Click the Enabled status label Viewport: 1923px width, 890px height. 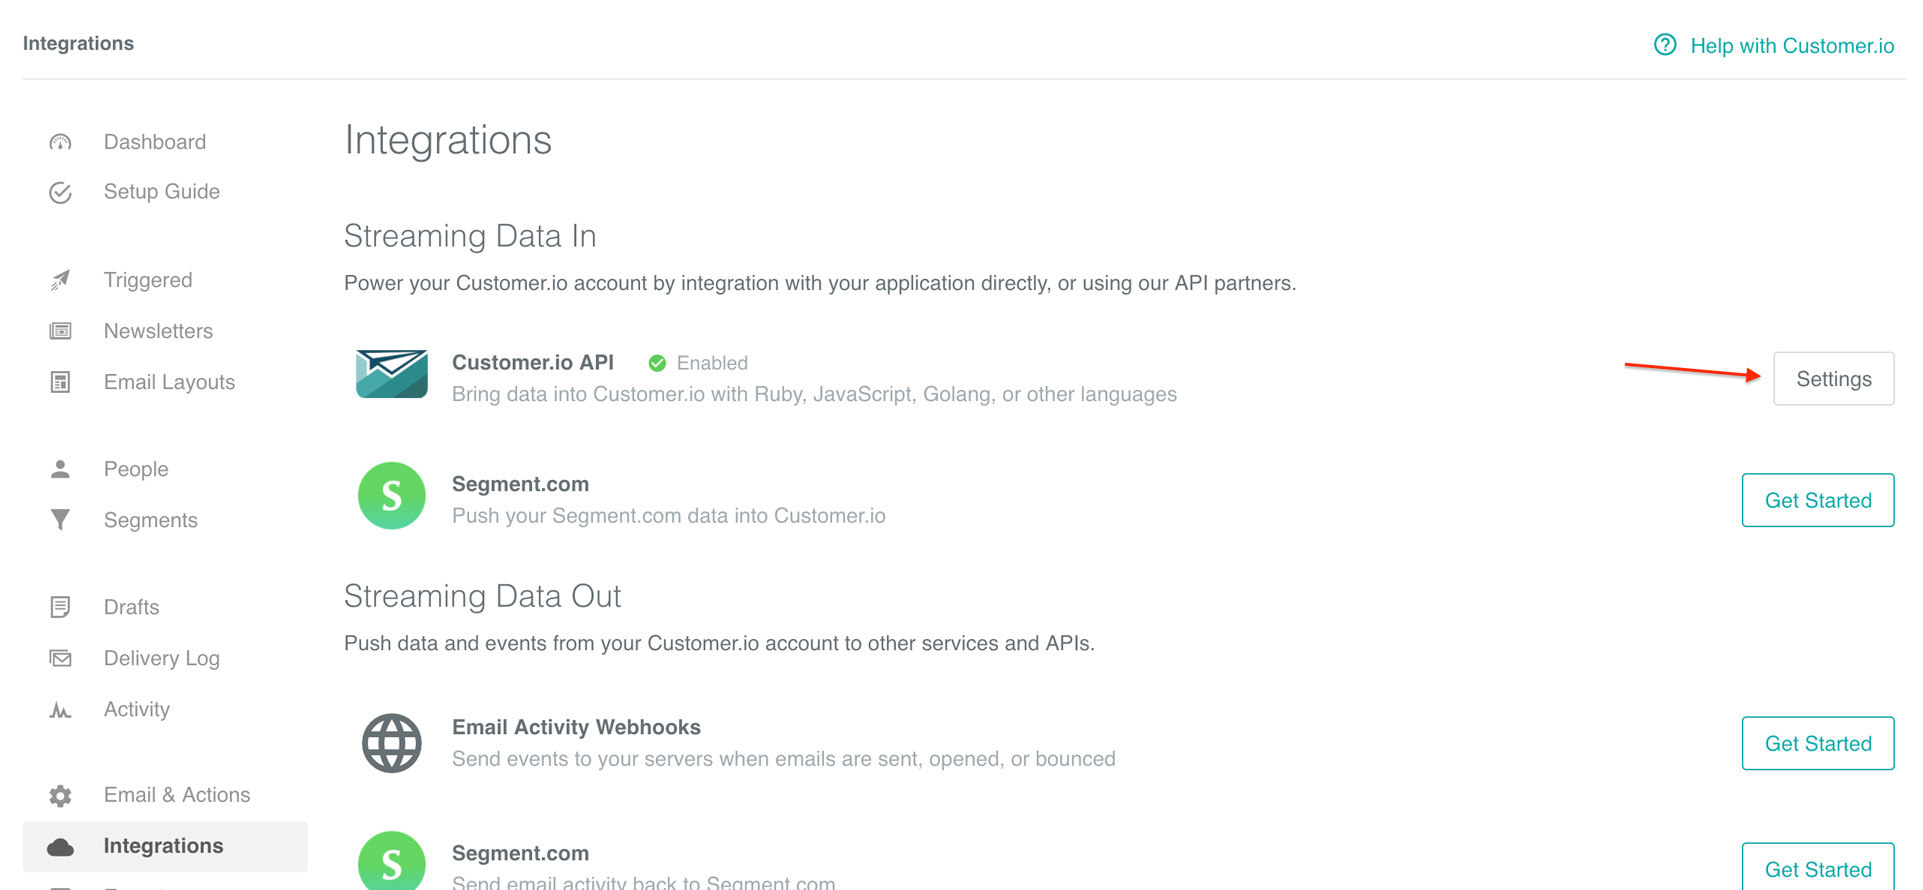pyautogui.click(x=712, y=363)
